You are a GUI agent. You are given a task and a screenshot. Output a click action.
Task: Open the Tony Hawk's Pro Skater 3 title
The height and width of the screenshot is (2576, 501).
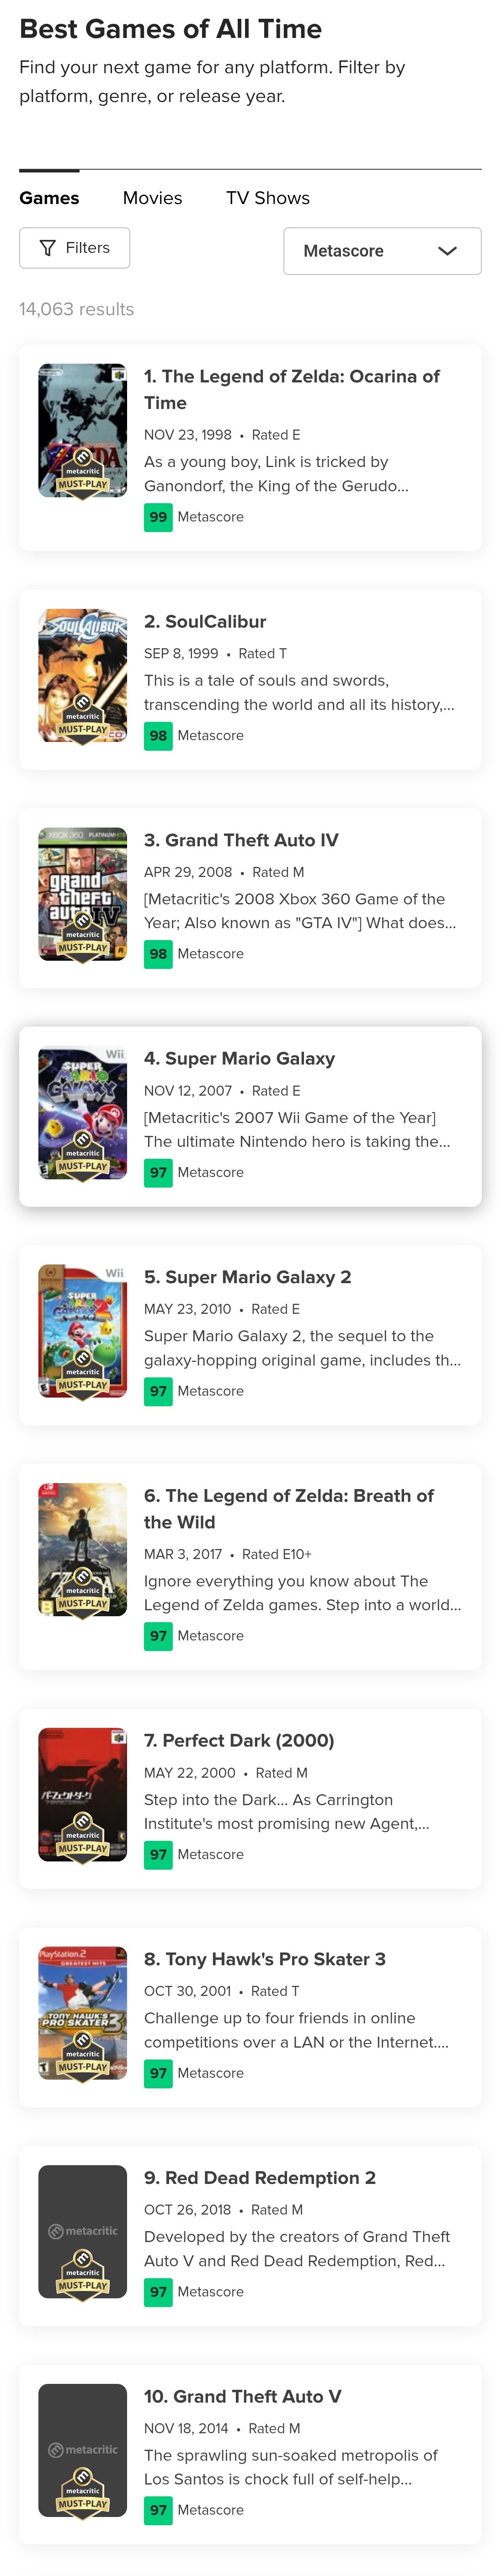[x=264, y=1959]
